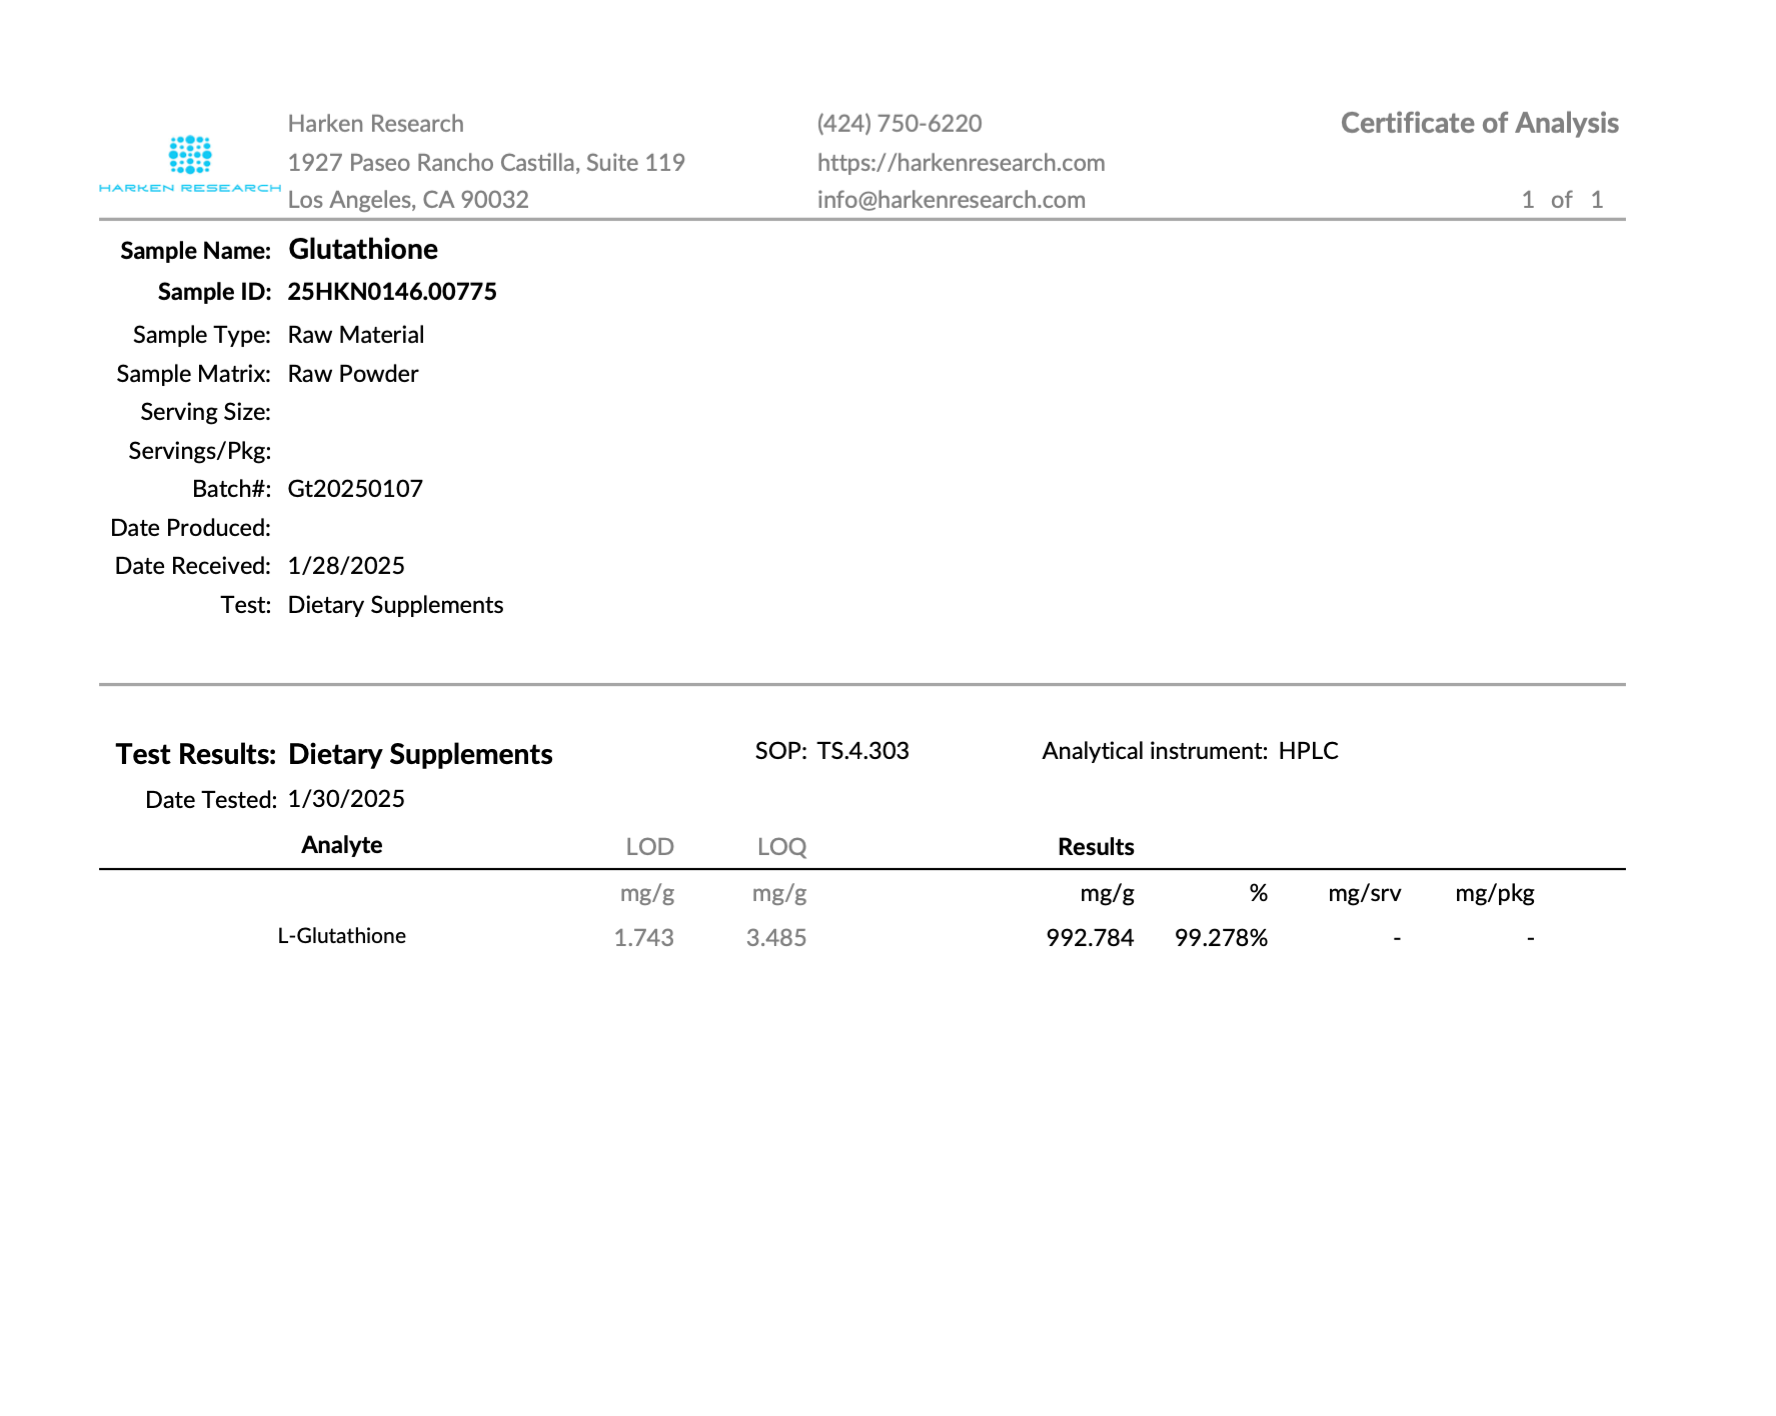
Task: Select the company name Harken Research
Action: (x=376, y=123)
